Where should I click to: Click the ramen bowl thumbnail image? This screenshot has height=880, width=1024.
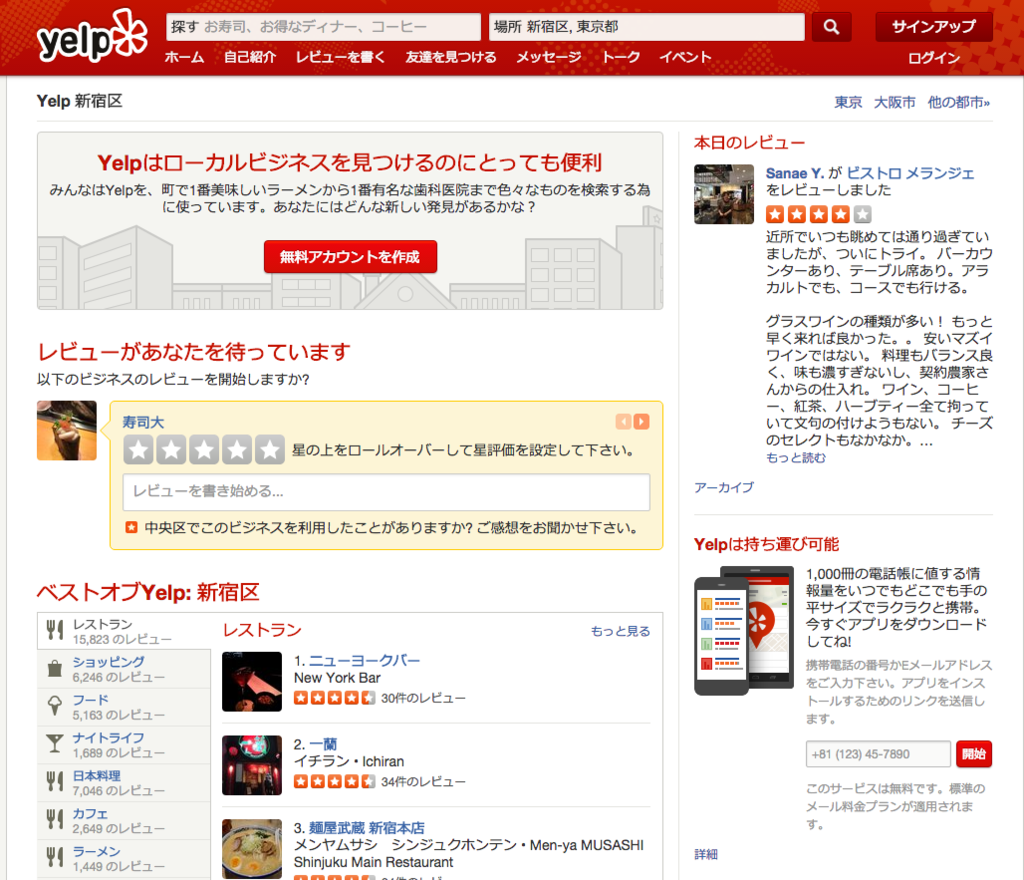pyautogui.click(x=252, y=849)
